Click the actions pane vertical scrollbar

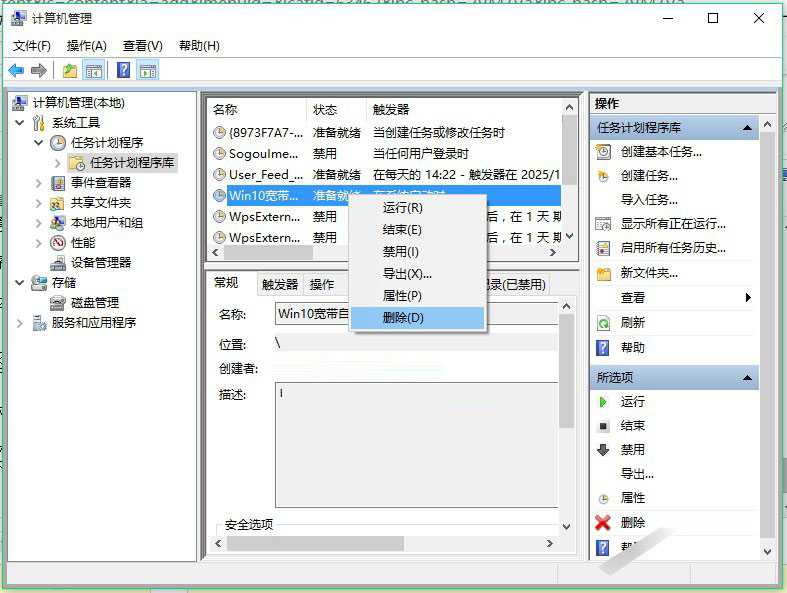coord(767,337)
